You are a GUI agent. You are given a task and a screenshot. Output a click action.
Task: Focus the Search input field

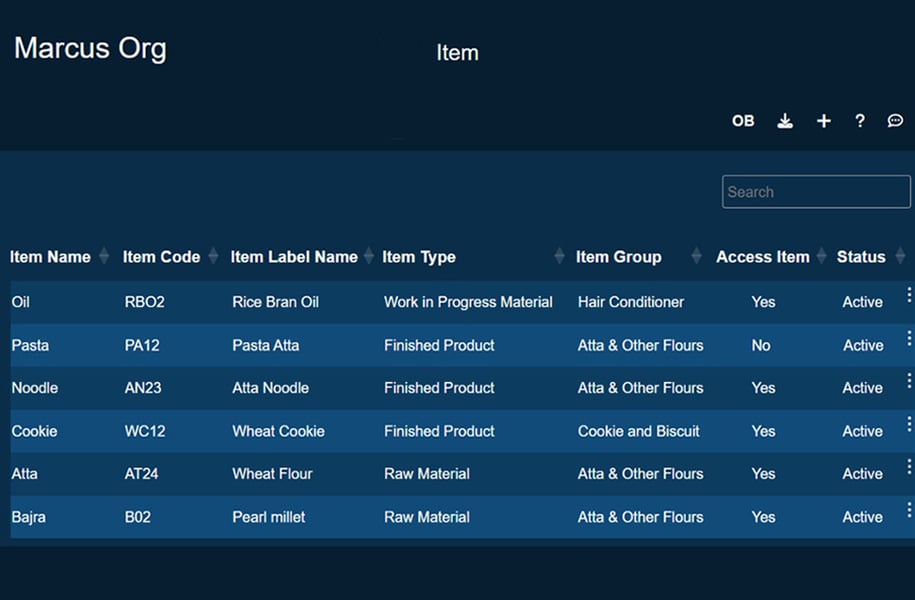(x=816, y=191)
